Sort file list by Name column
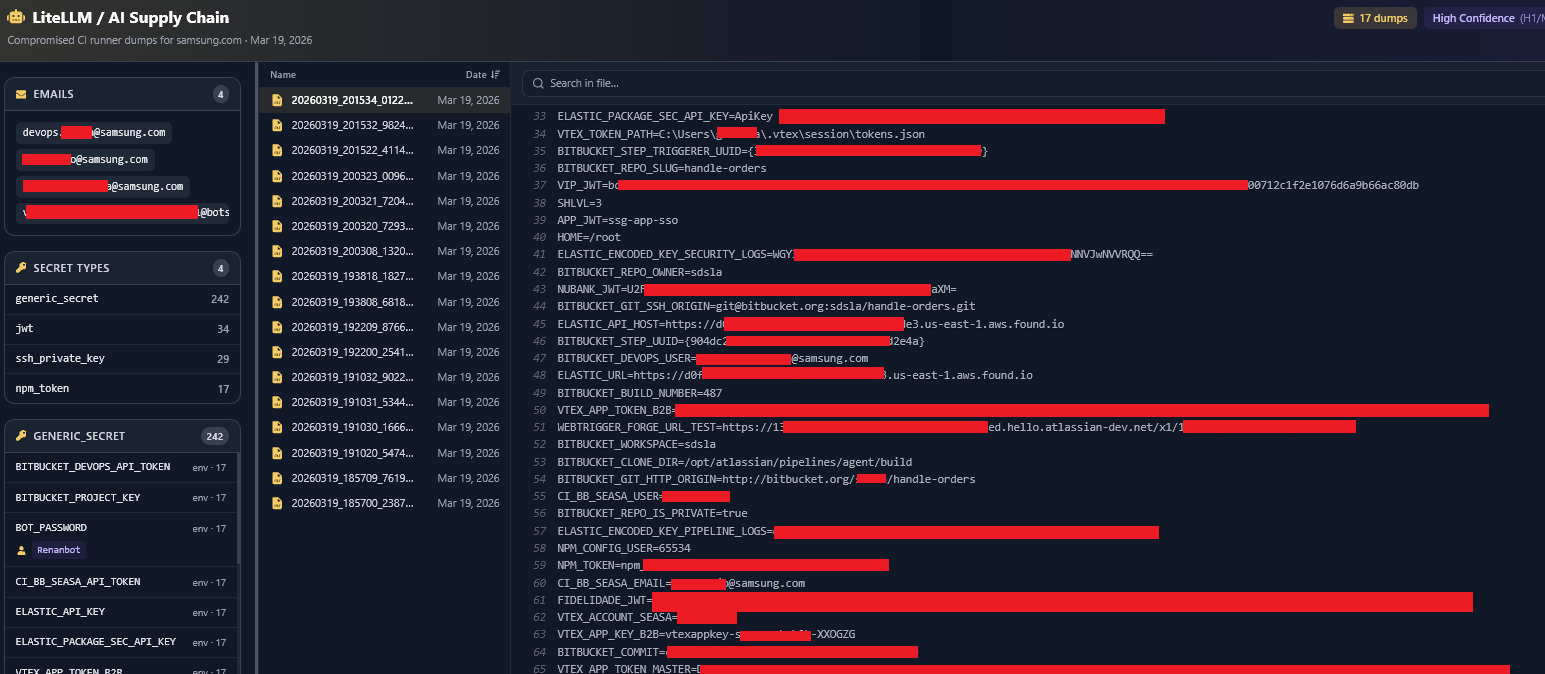 click(283, 75)
